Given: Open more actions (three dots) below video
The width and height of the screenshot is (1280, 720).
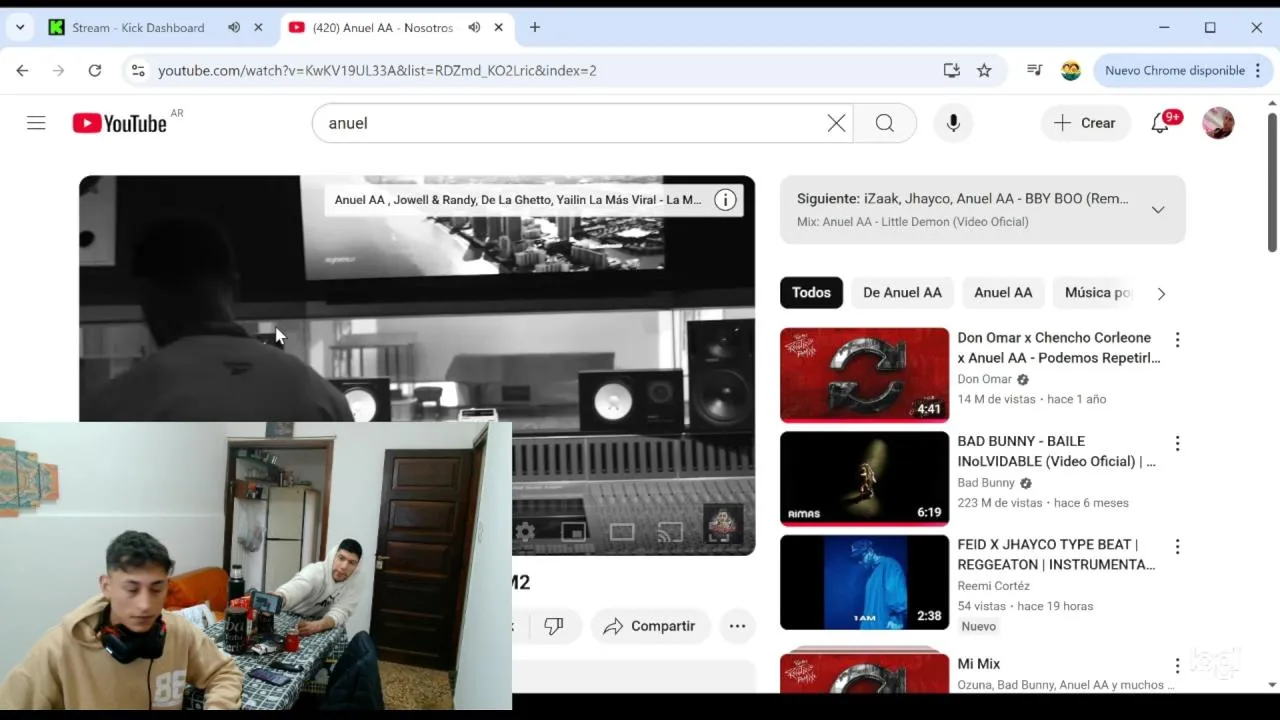Looking at the screenshot, I should (x=737, y=626).
